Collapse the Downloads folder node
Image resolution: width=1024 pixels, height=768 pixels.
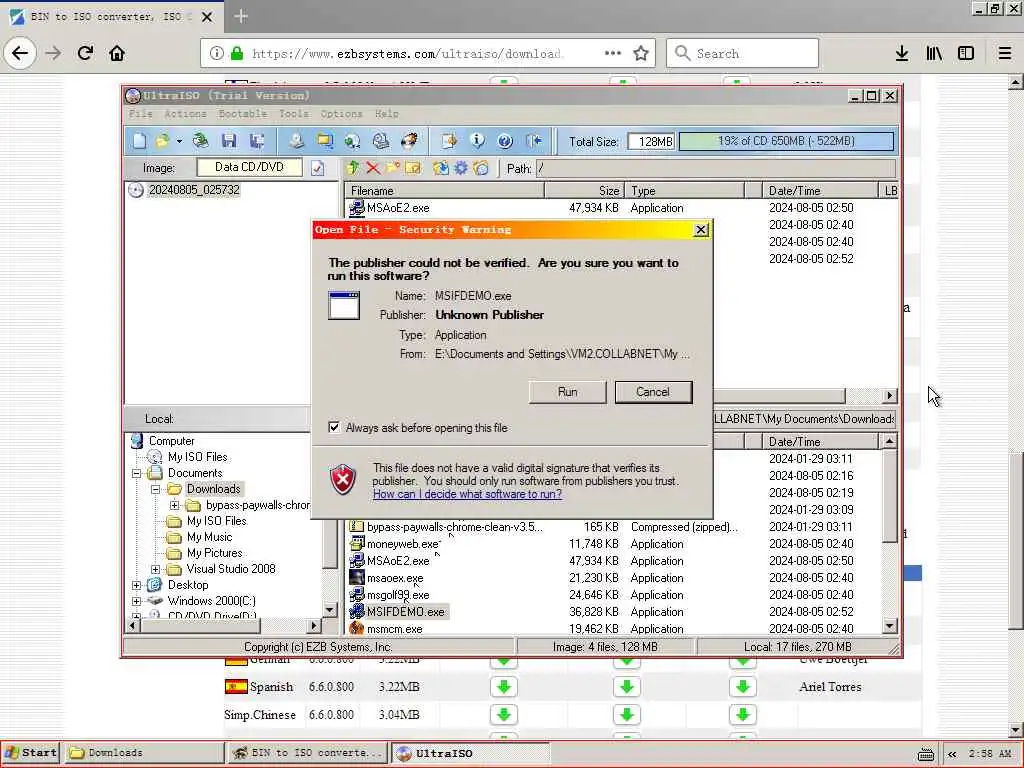point(155,489)
